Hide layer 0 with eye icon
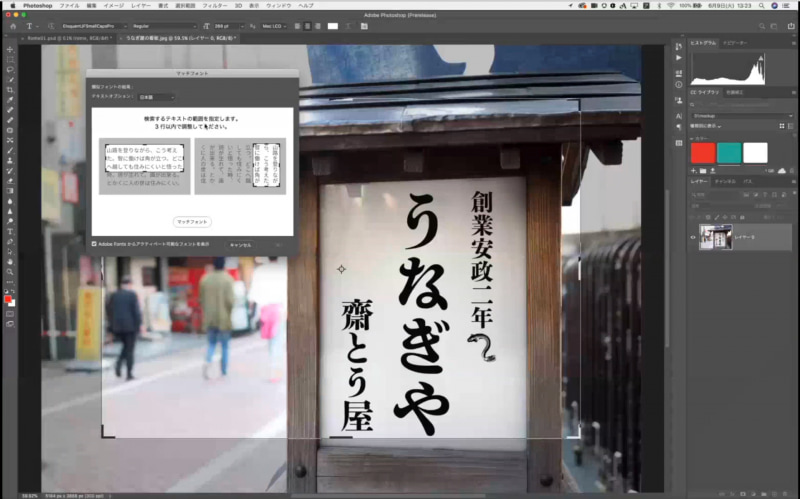This screenshot has width=800, height=499. coord(693,237)
